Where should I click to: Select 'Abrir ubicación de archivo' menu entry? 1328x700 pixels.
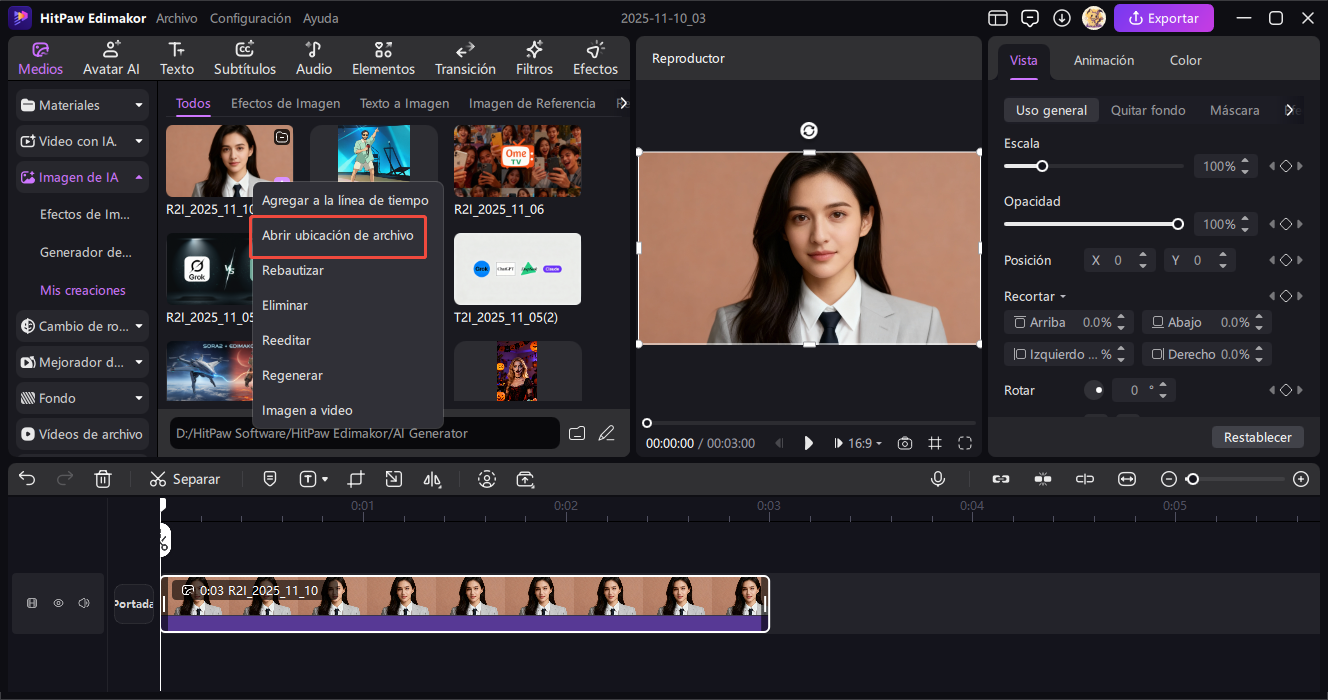[337, 236]
